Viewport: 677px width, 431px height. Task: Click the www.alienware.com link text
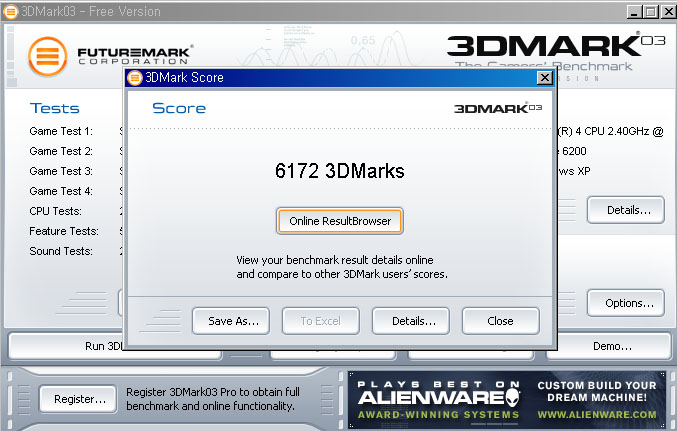point(597,415)
